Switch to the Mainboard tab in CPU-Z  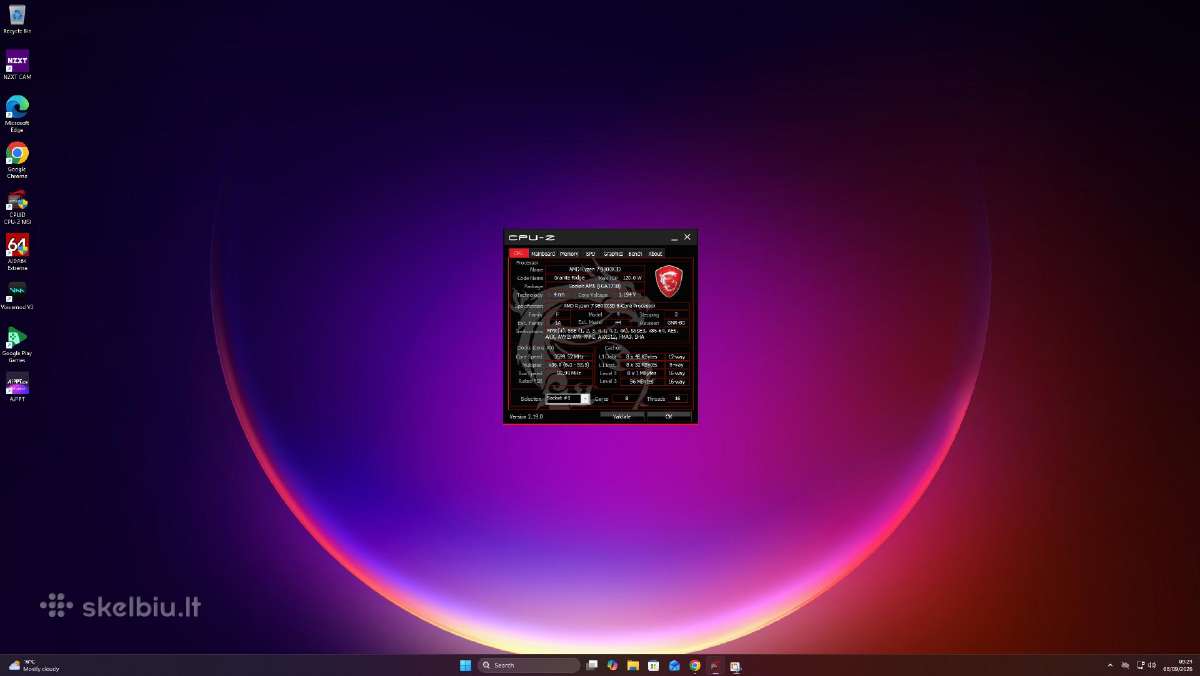543,253
